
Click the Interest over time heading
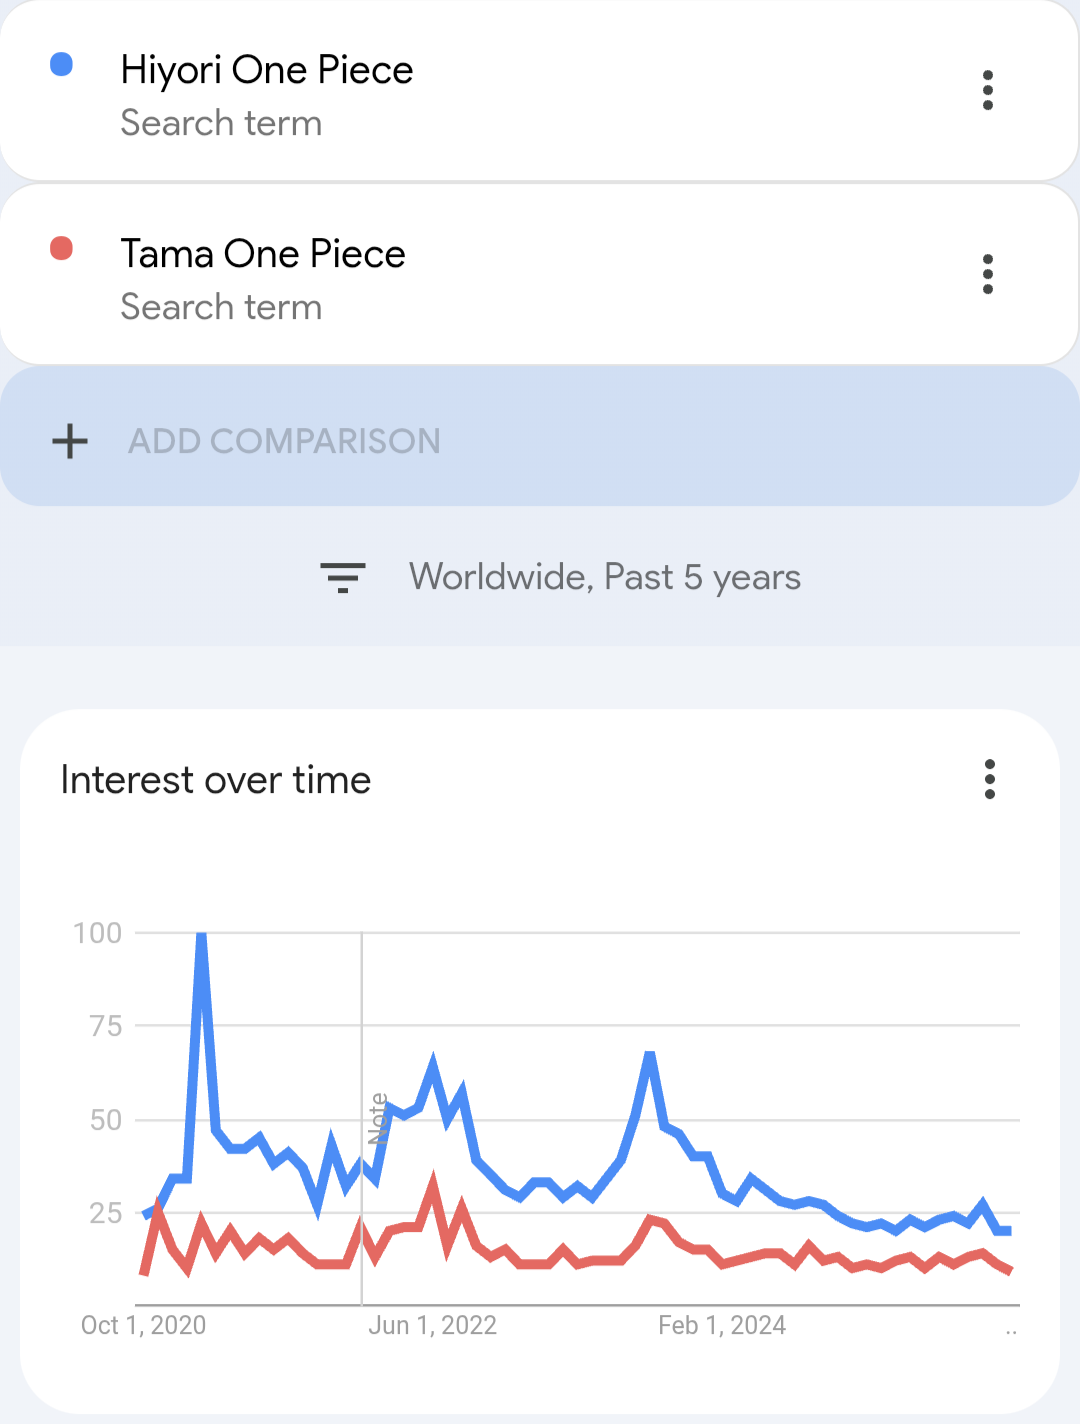[216, 780]
